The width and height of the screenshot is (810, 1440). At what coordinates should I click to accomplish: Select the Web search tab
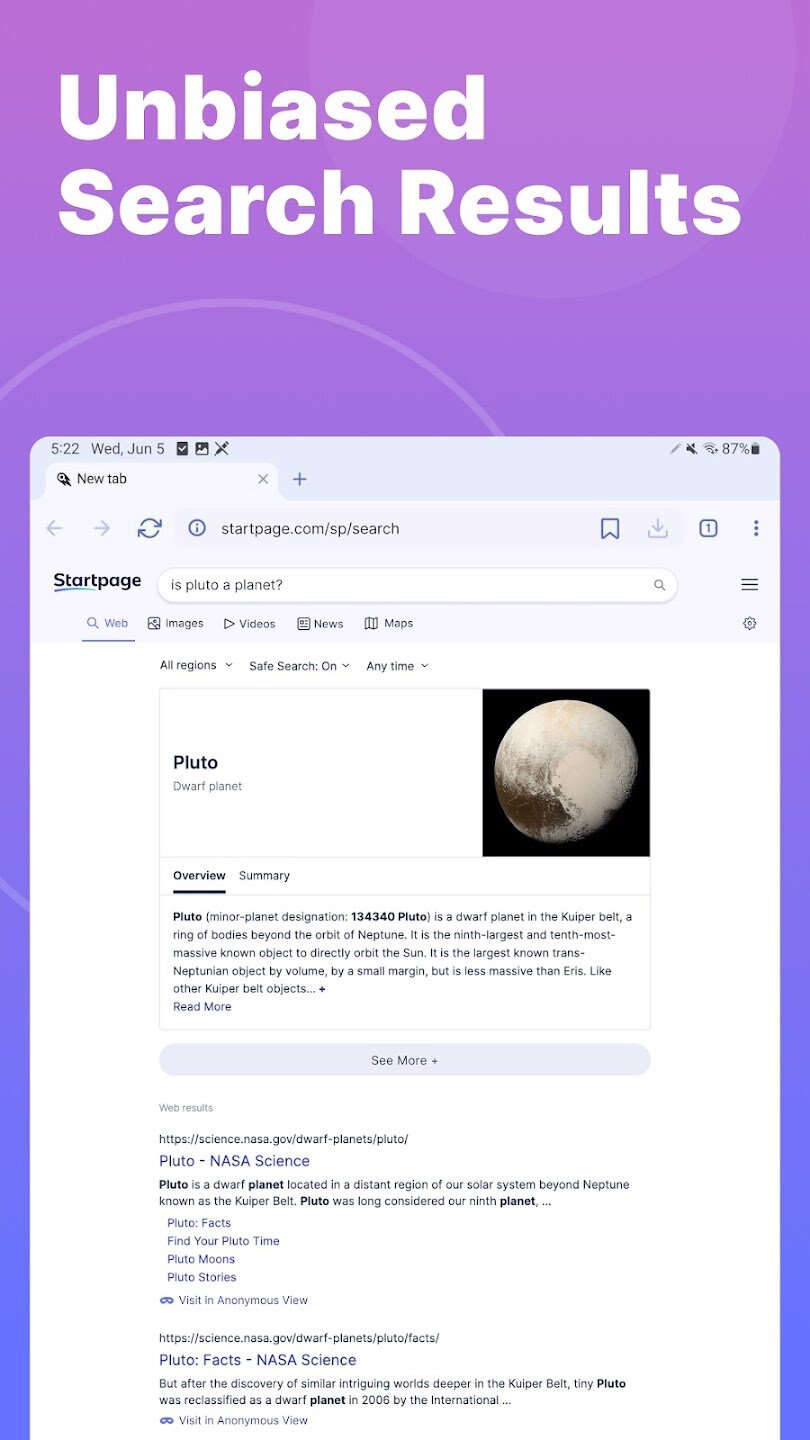108,623
